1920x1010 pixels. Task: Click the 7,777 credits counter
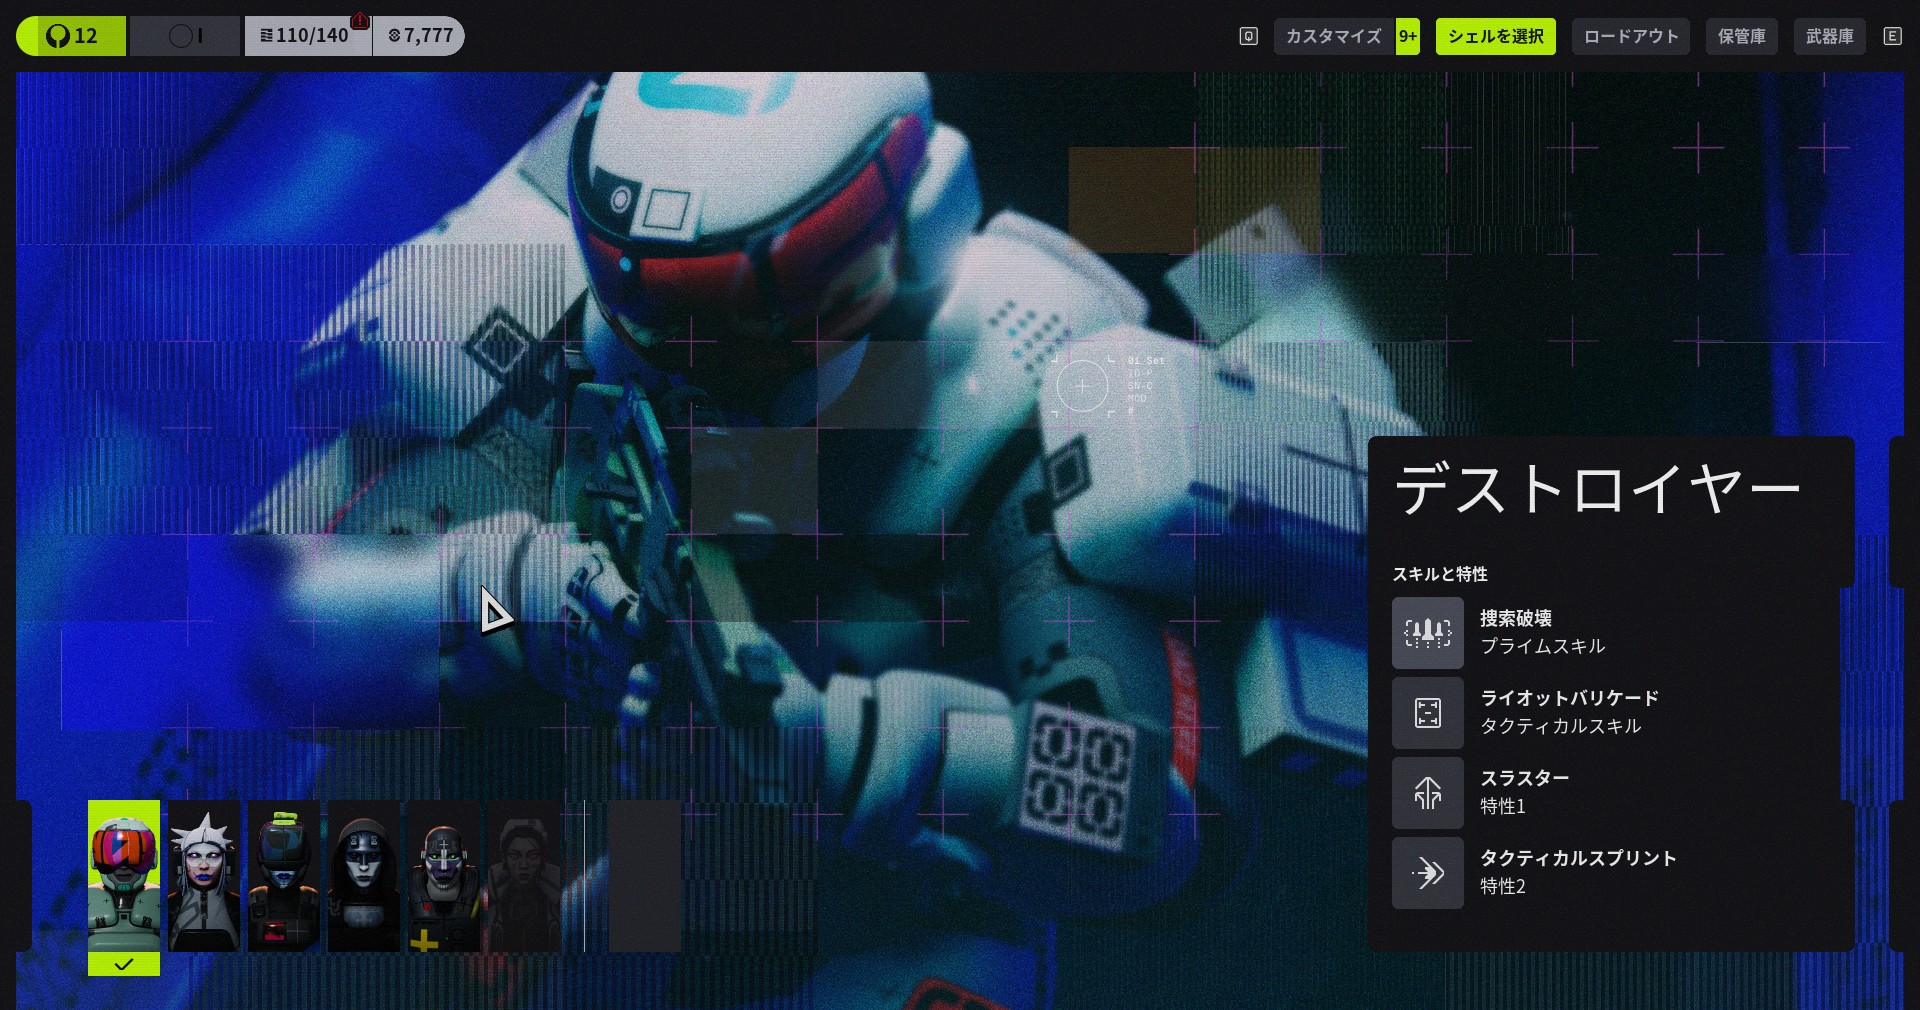coord(420,36)
